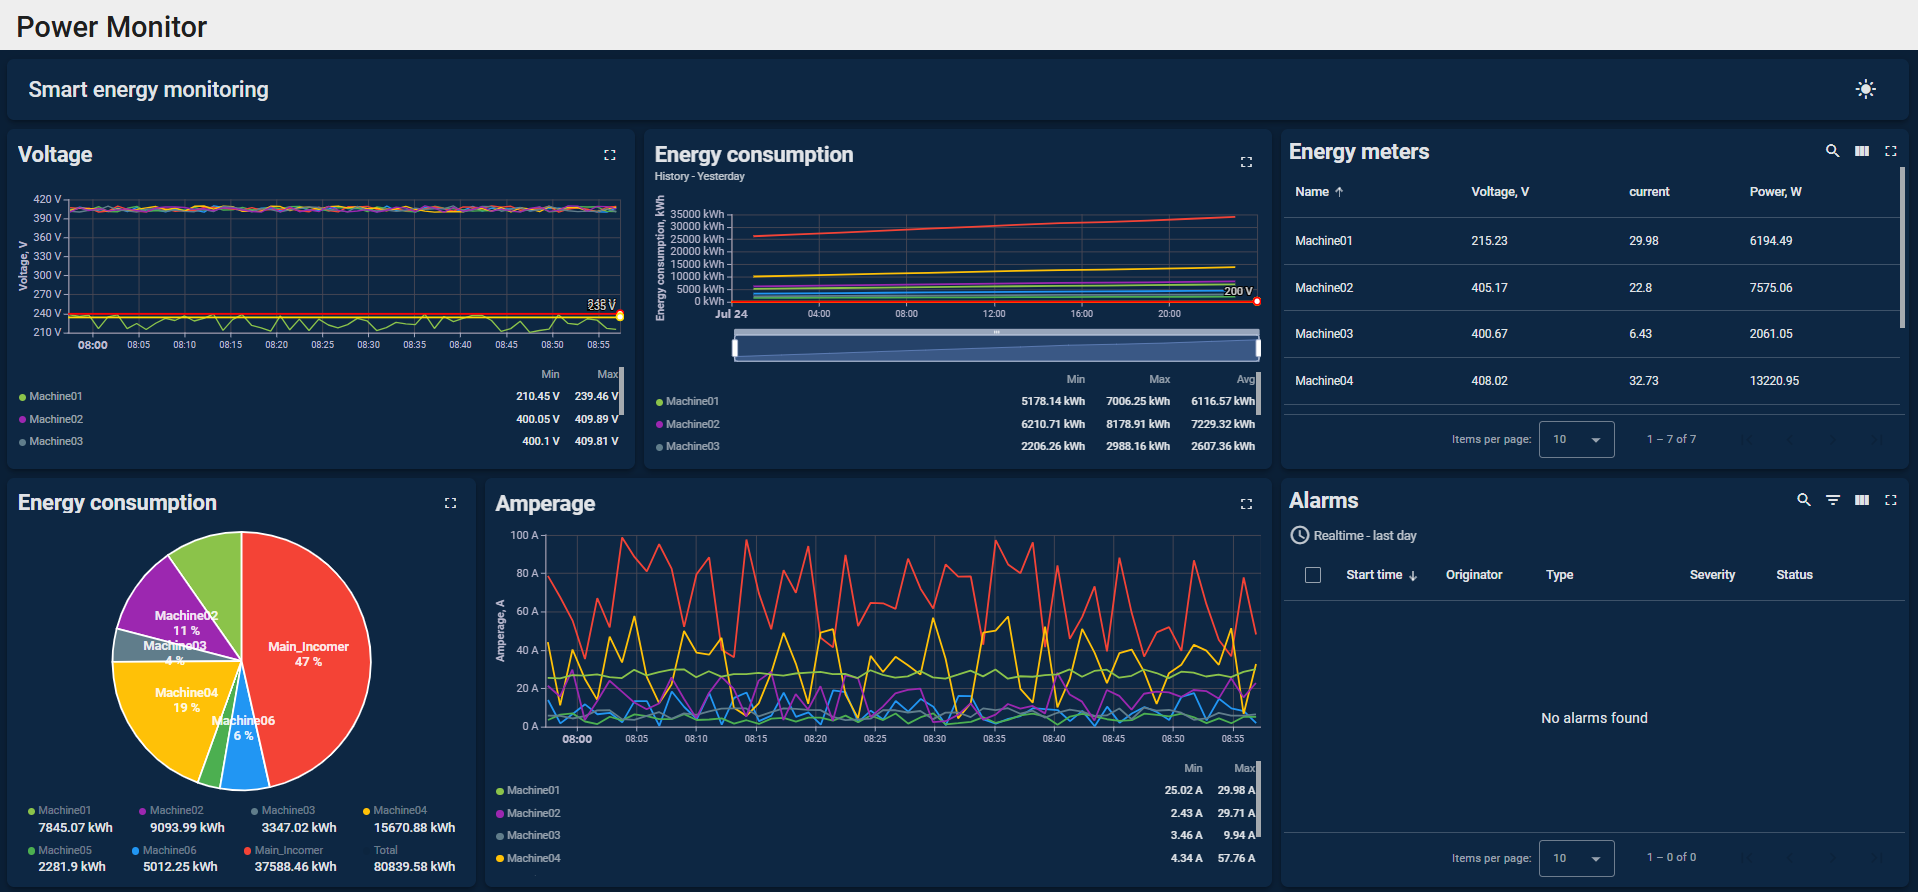Sort alarms by Start time header
This screenshot has width=1918, height=892.
1374,575
